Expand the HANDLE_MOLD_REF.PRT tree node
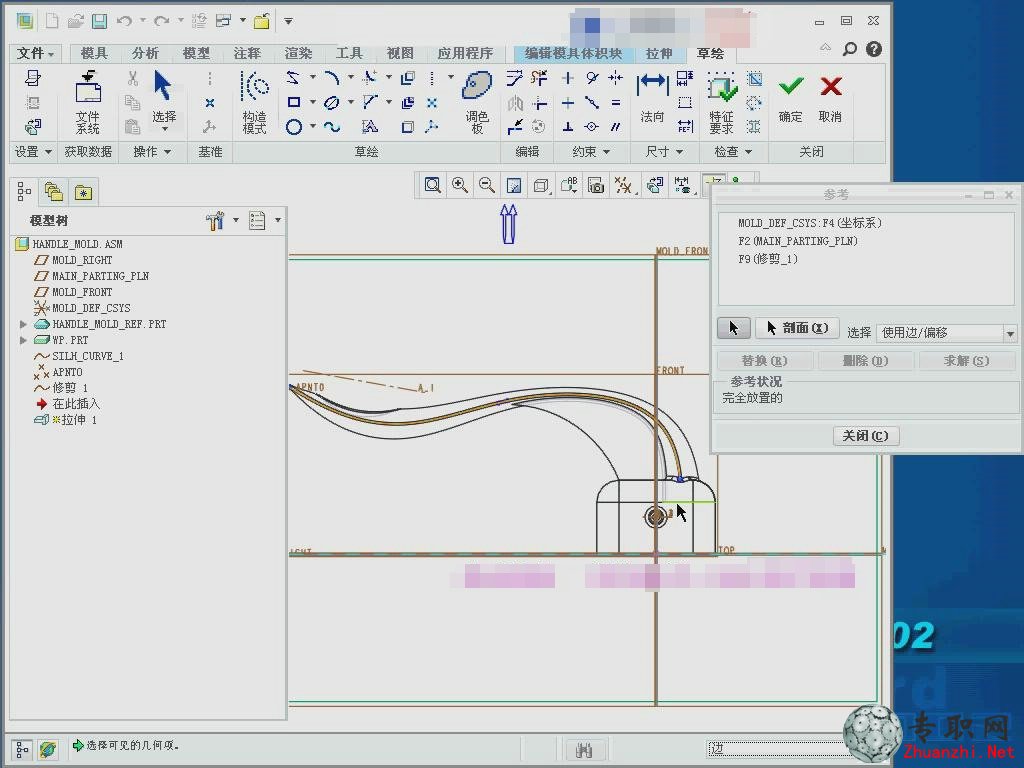Image resolution: width=1024 pixels, height=768 pixels. tap(24, 324)
